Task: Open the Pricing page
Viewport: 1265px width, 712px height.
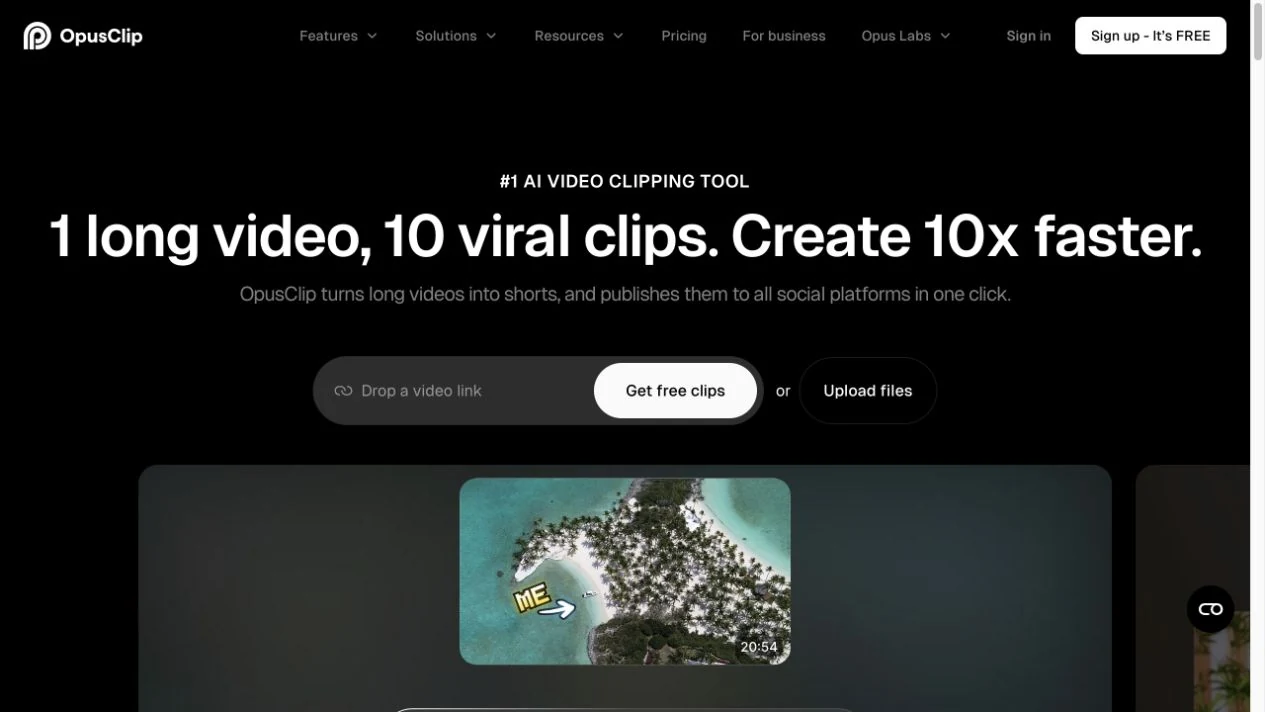Action: pyautogui.click(x=684, y=36)
